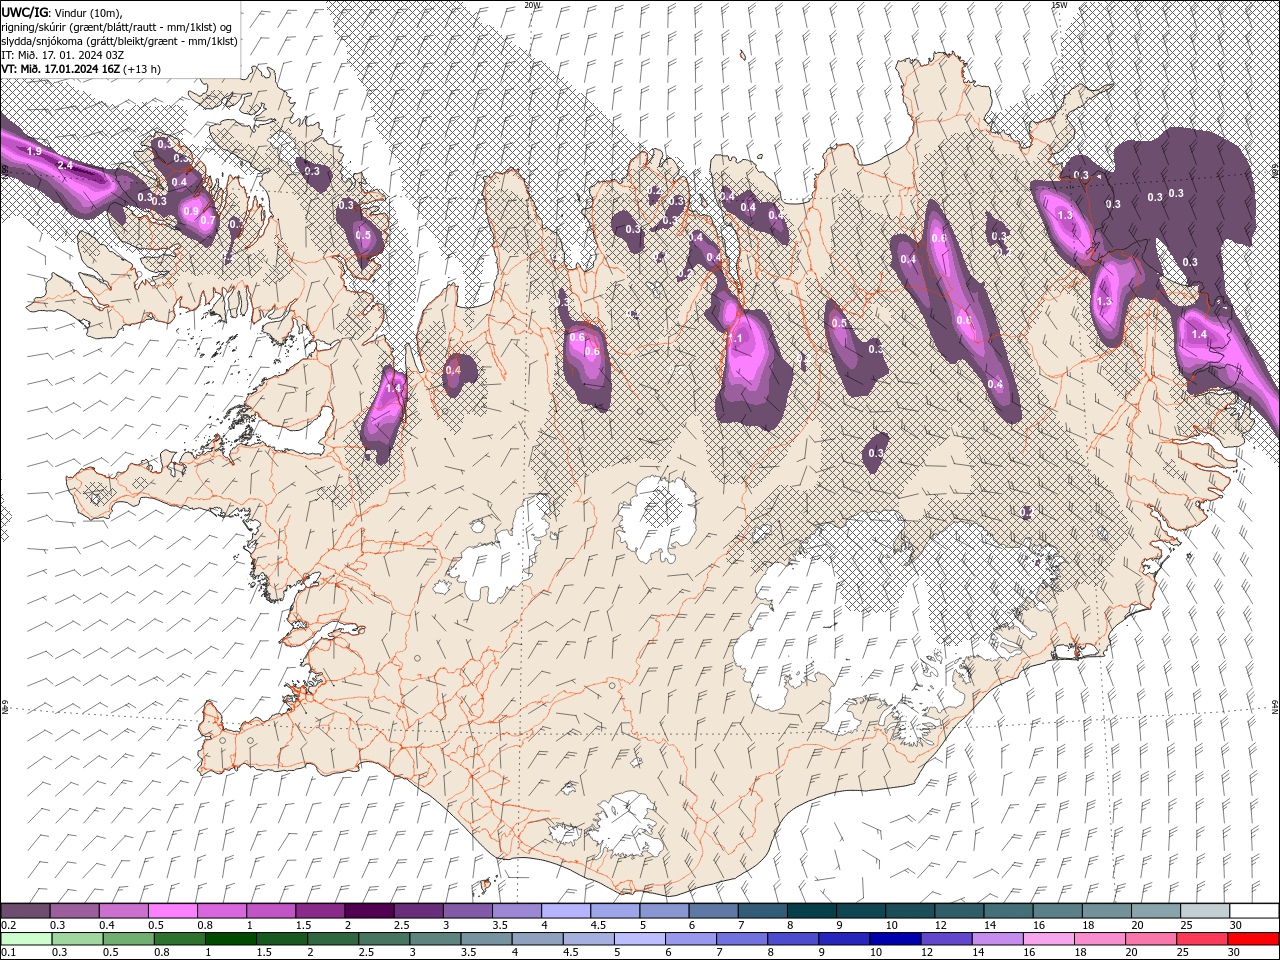Select the white 30 swatch in upper legend
1280x960 pixels.
point(1254,911)
